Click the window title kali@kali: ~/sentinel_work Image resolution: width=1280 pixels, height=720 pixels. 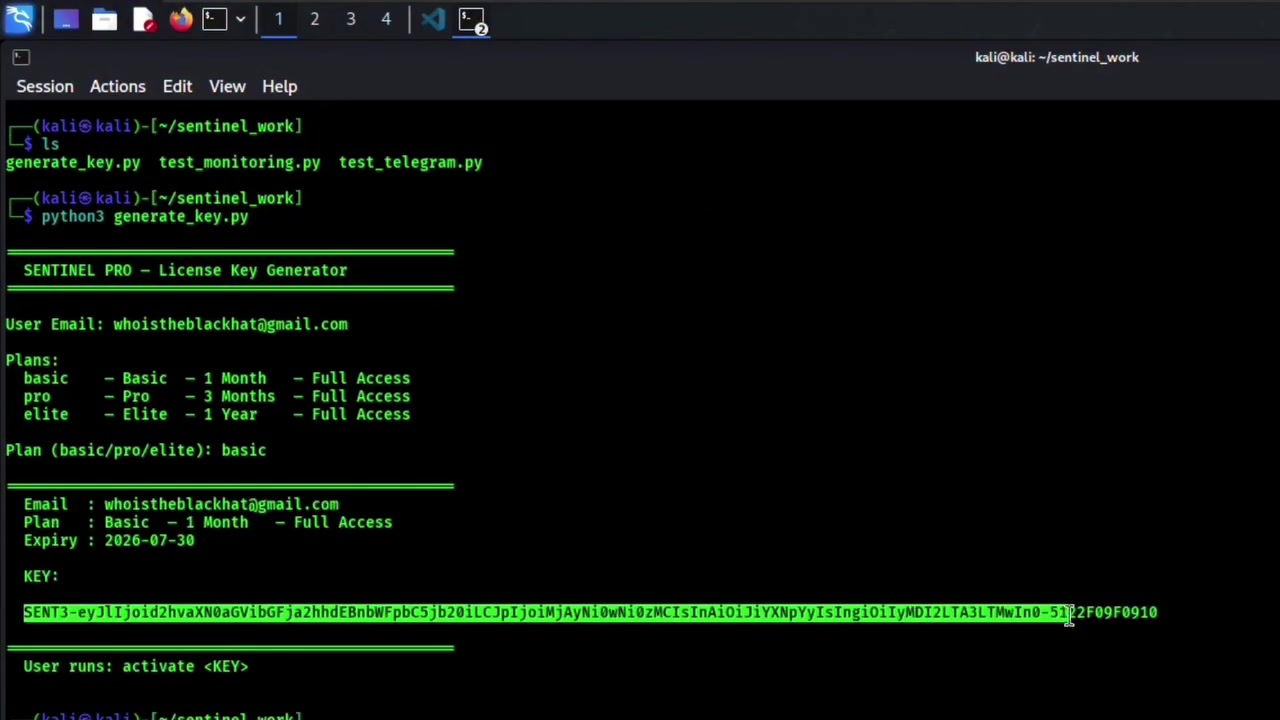(1057, 57)
